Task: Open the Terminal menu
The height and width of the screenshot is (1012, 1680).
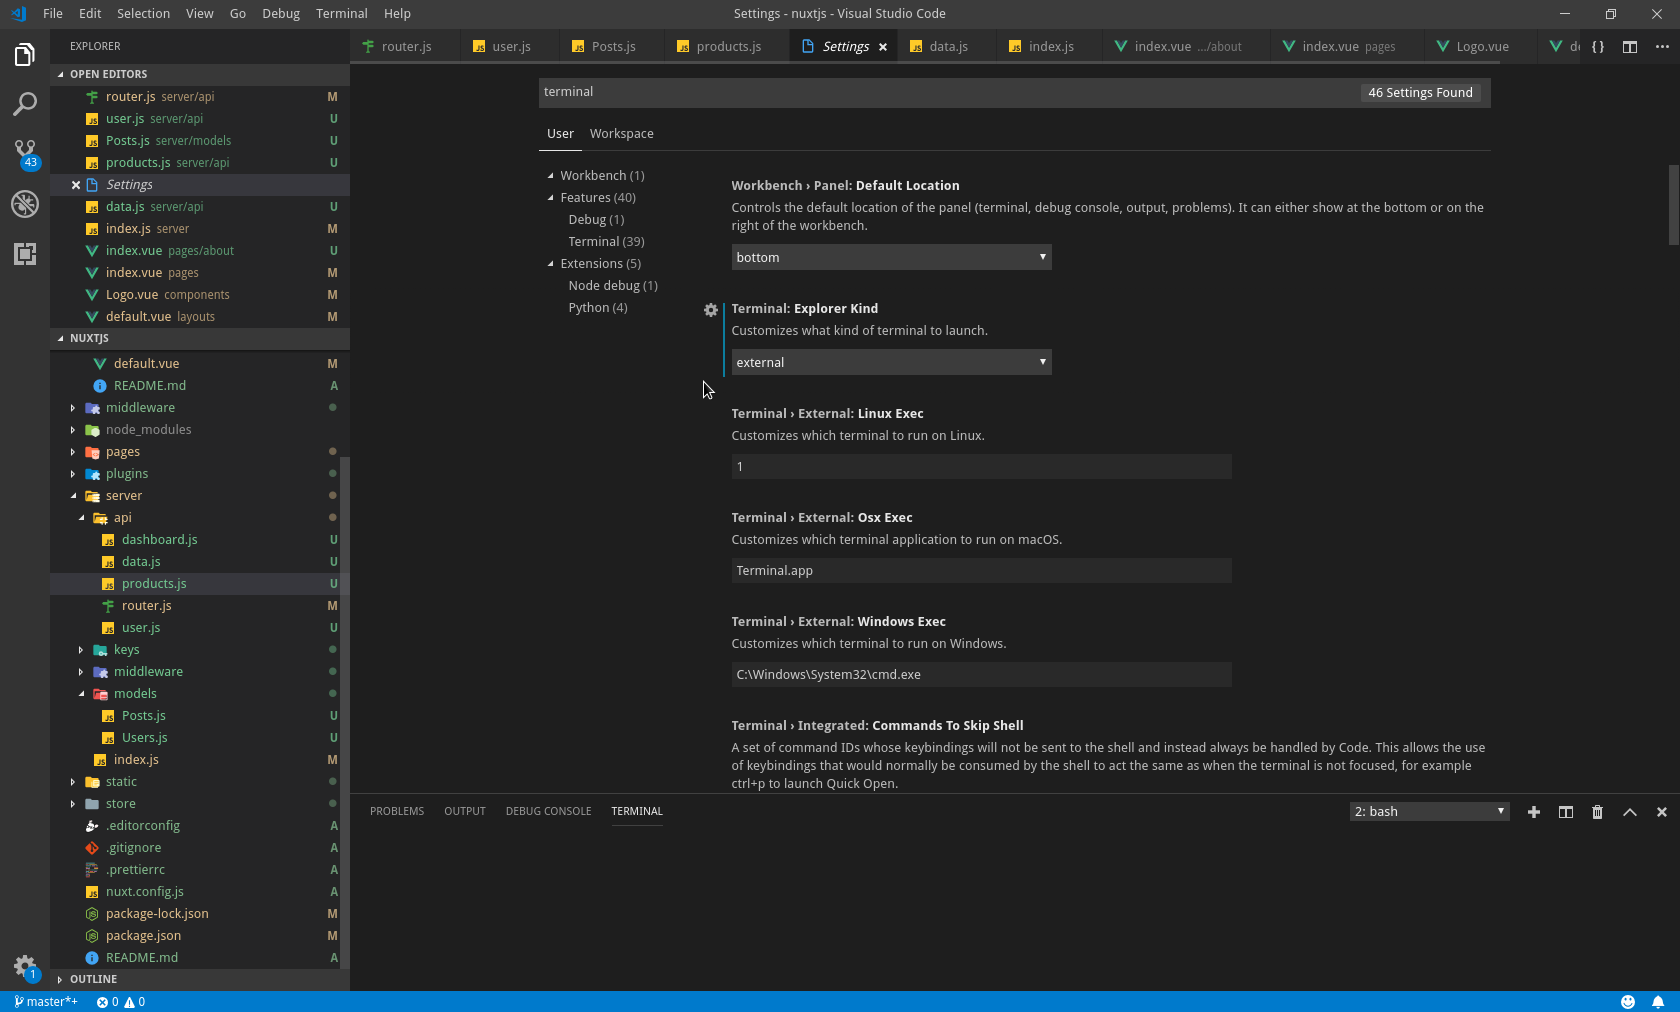Action: (341, 13)
